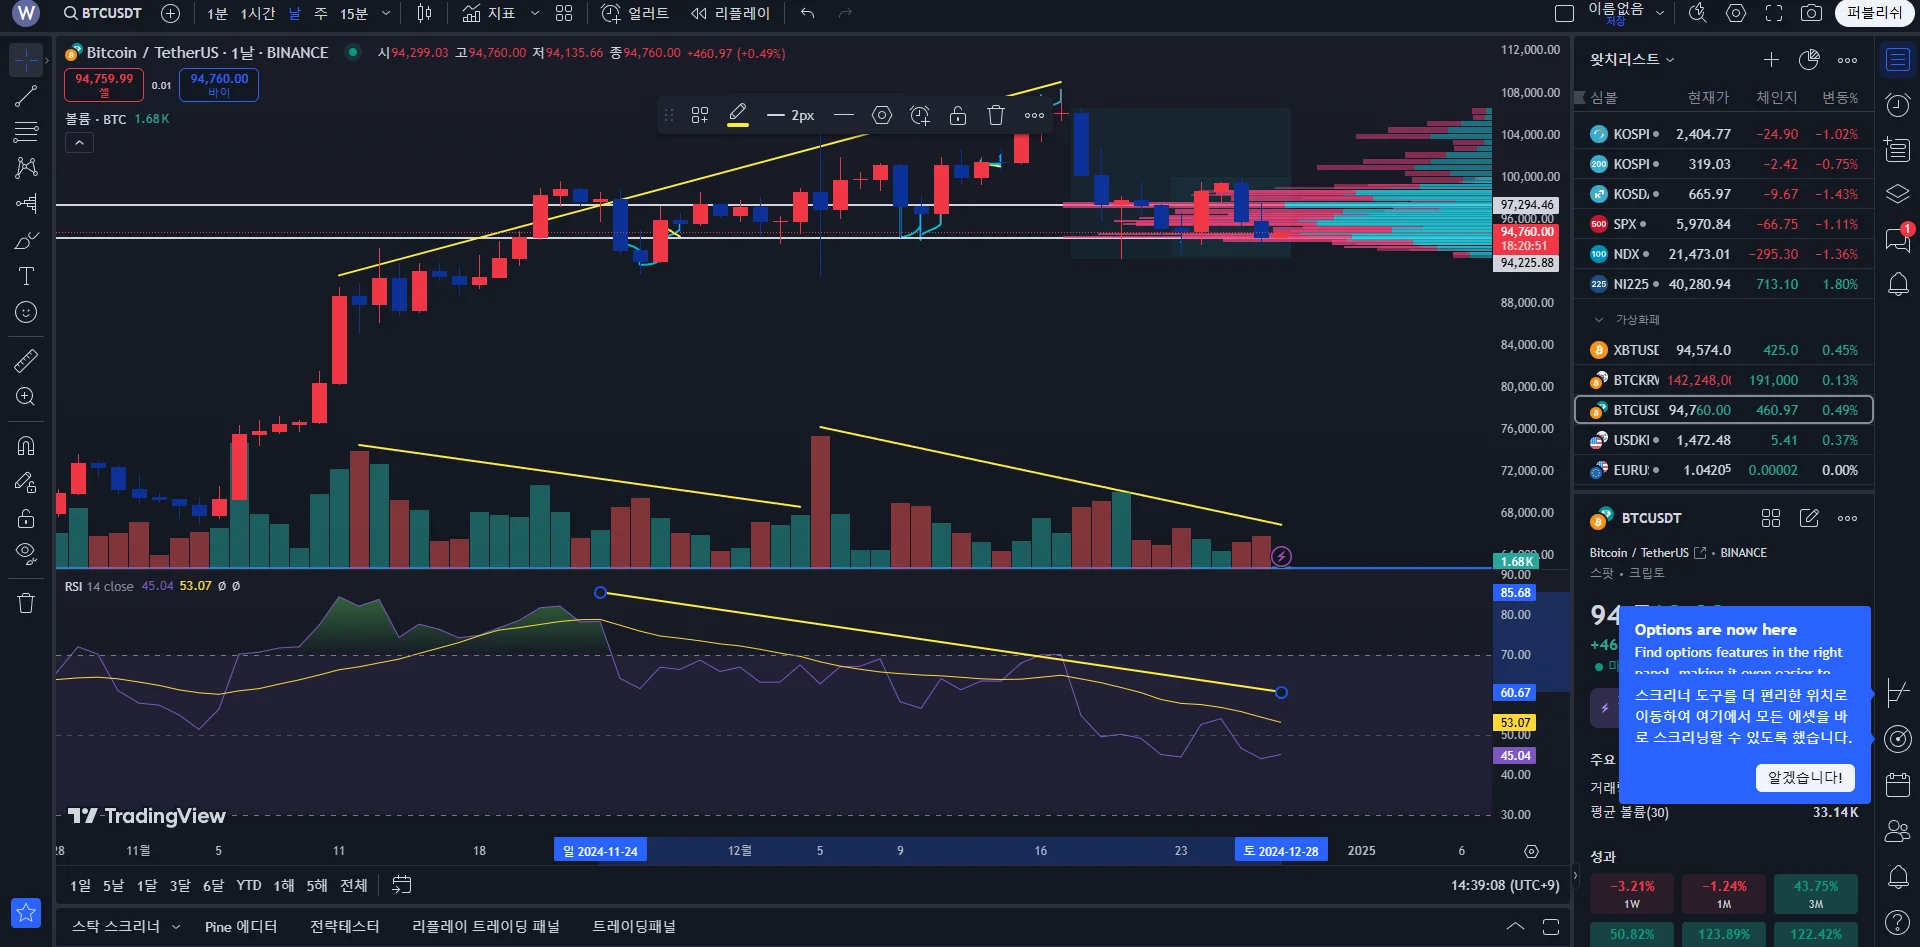The height and width of the screenshot is (947, 1920).
Task: Select the 15분 timeframe
Action: point(354,14)
